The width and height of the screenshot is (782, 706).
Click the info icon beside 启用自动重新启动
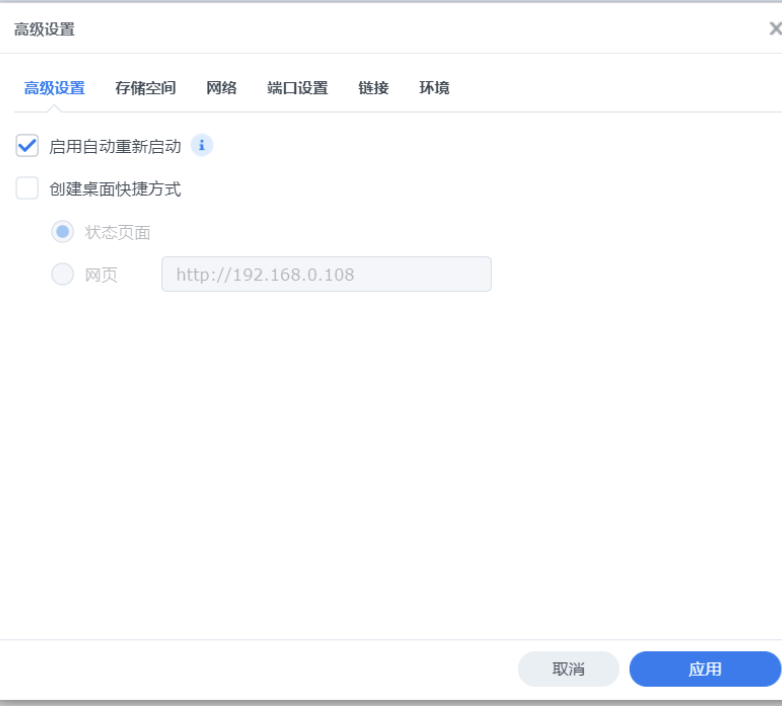point(201,146)
